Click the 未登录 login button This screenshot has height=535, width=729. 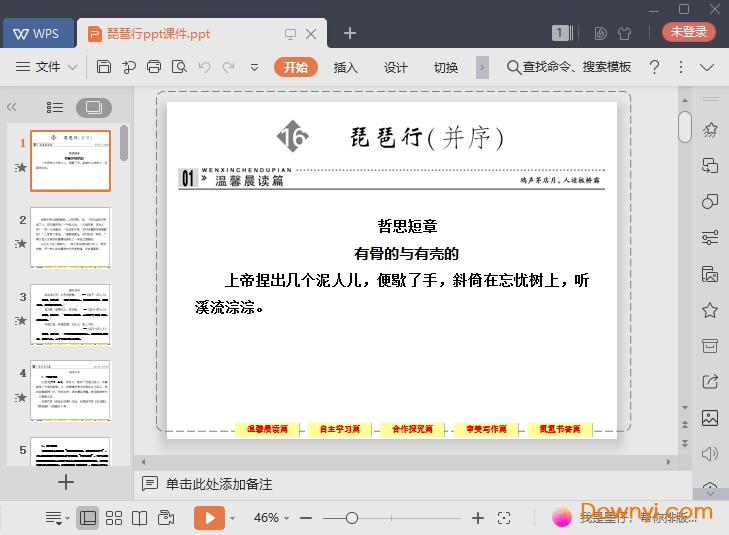click(x=689, y=32)
